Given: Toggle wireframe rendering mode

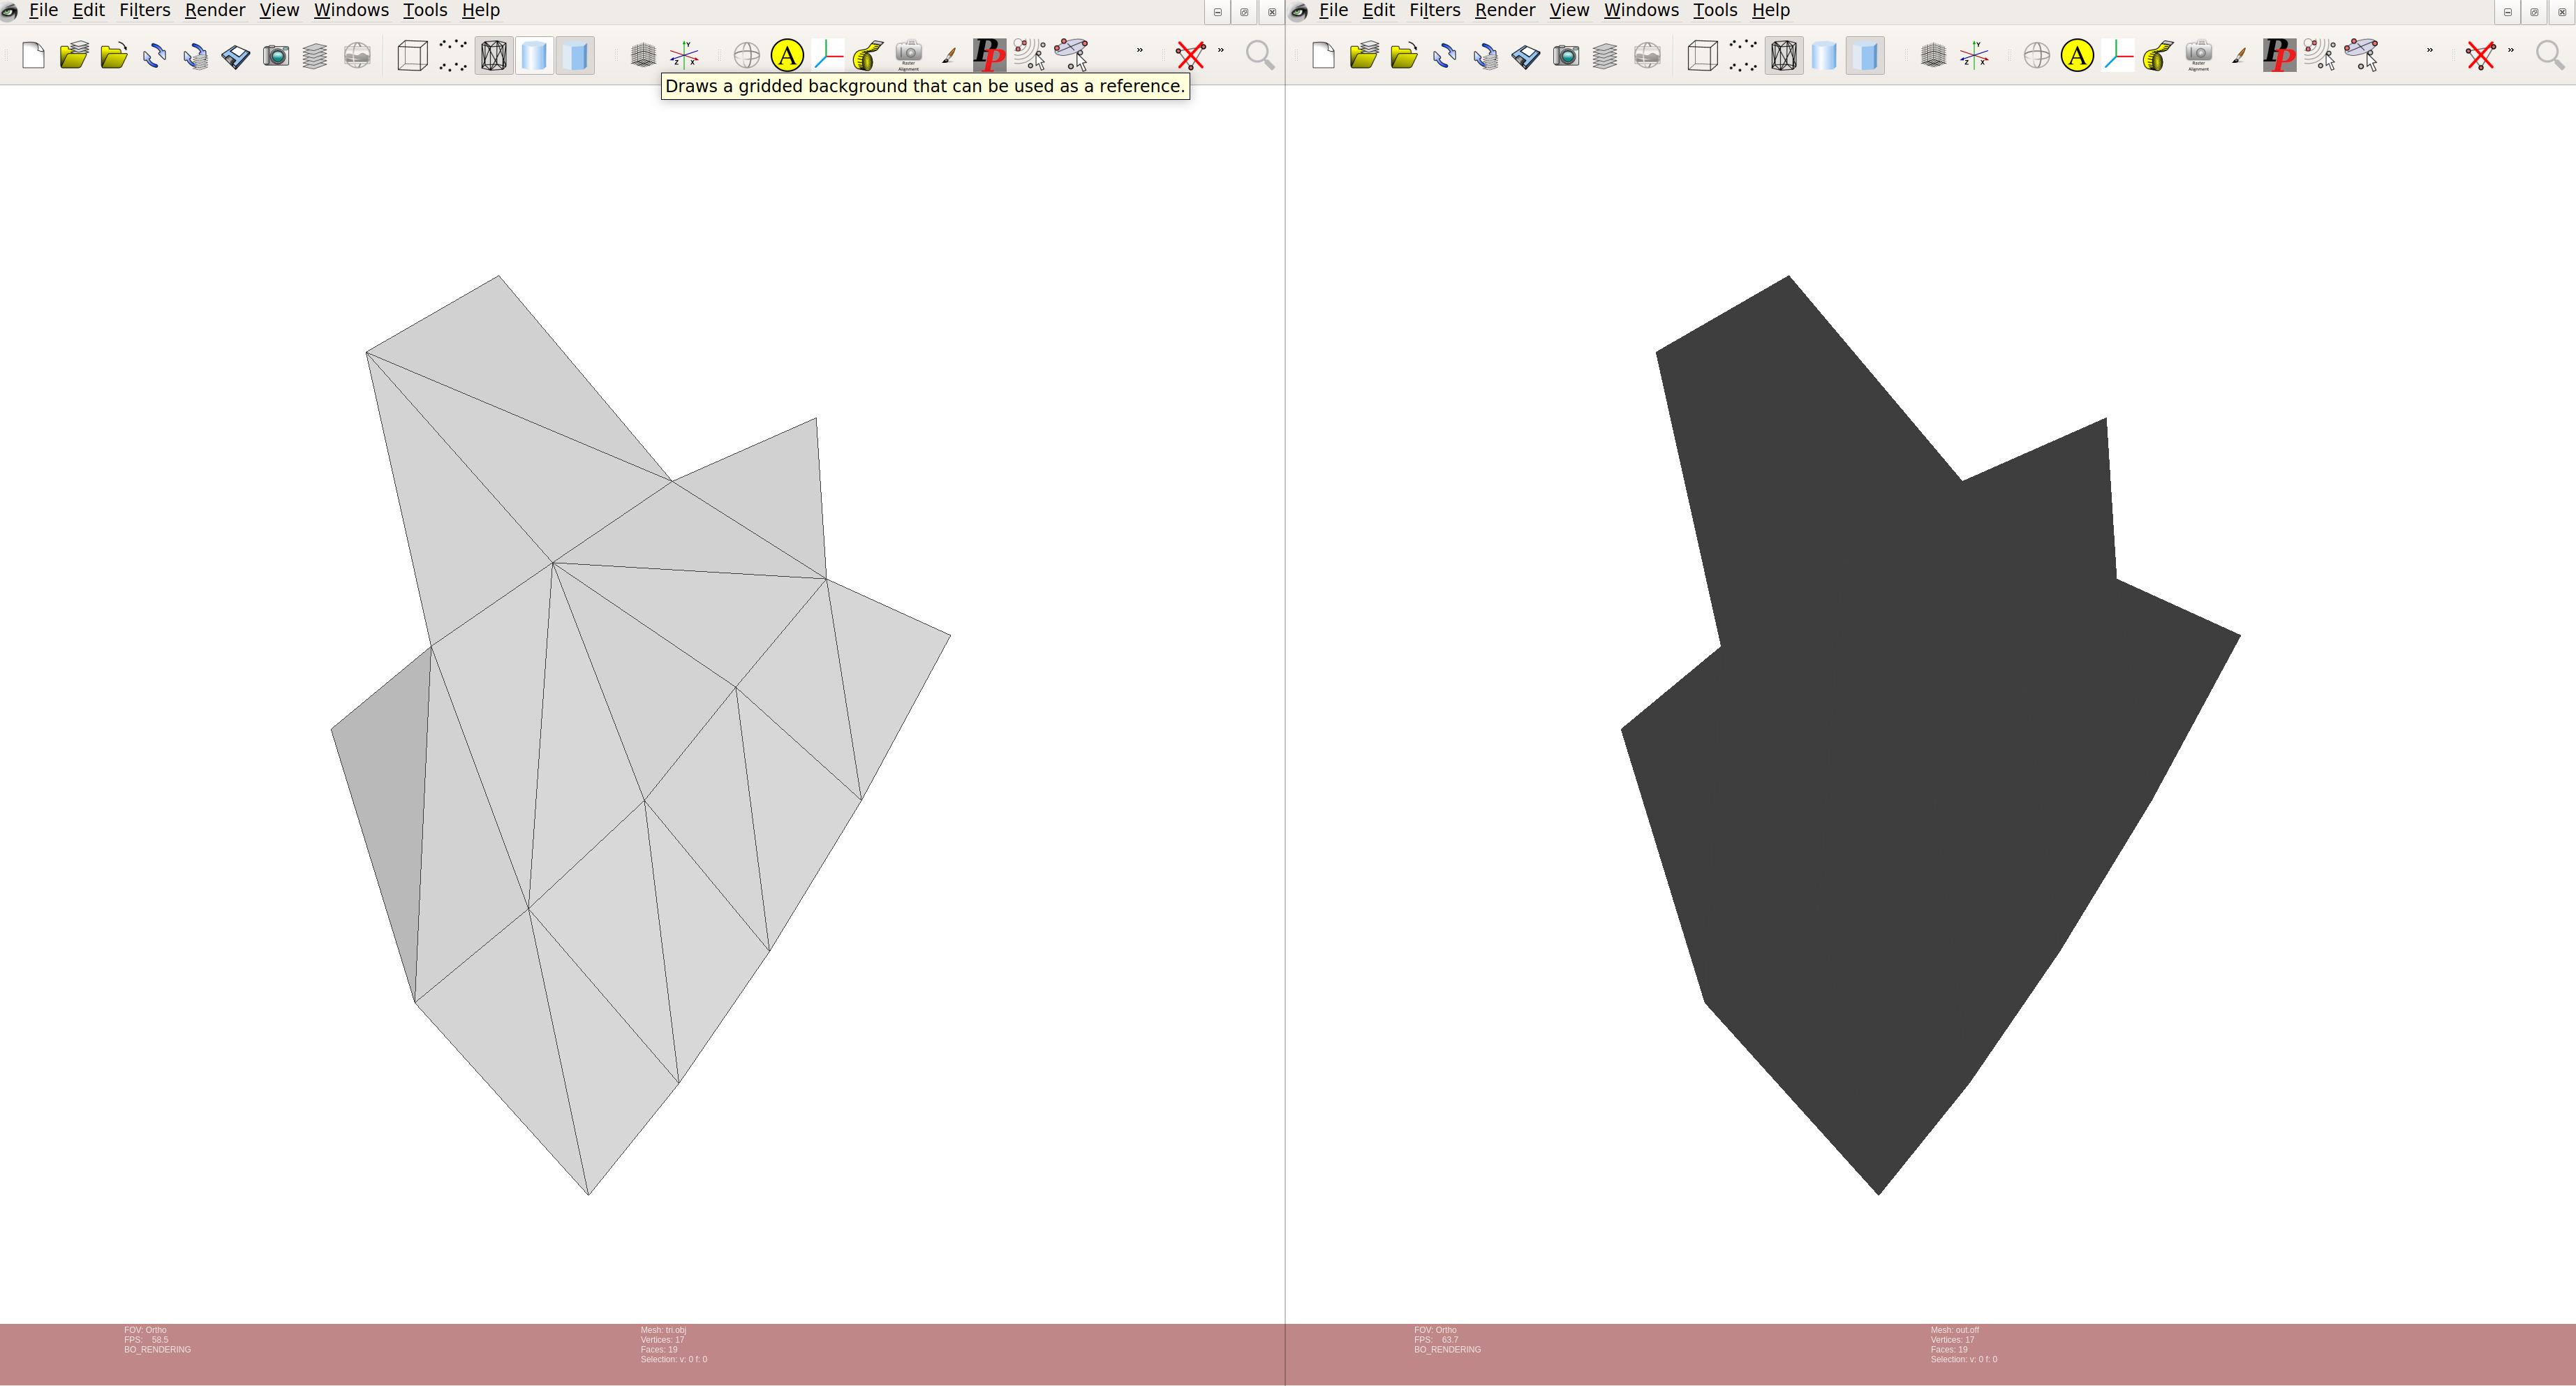Looking at the screenshot, I should pyautogui.click(x=493, y=55).
